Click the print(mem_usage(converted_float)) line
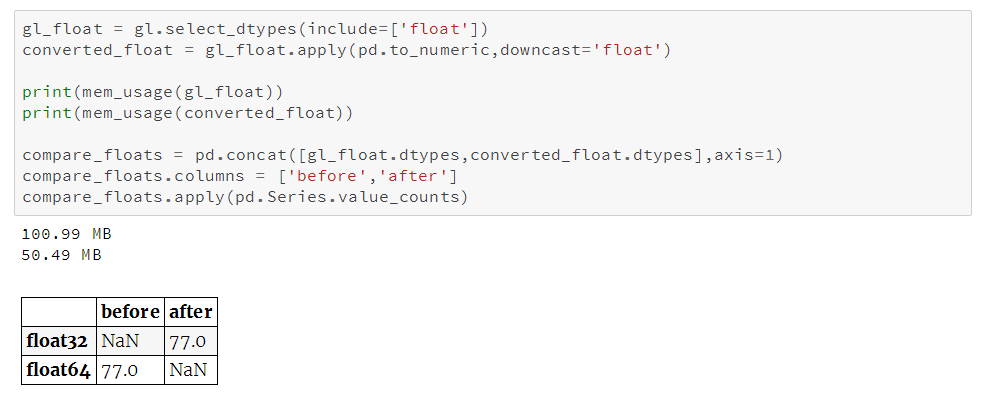 tap(188, 113)
